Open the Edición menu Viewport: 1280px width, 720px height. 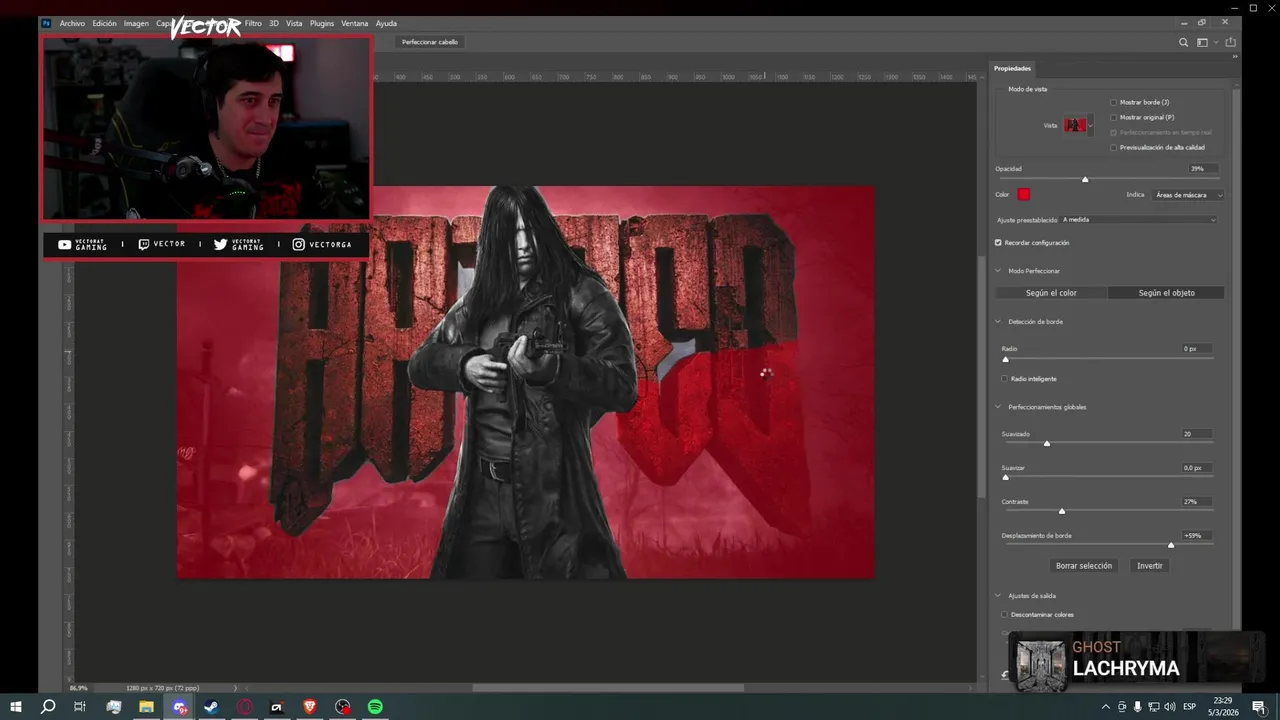tap(104, 23)
